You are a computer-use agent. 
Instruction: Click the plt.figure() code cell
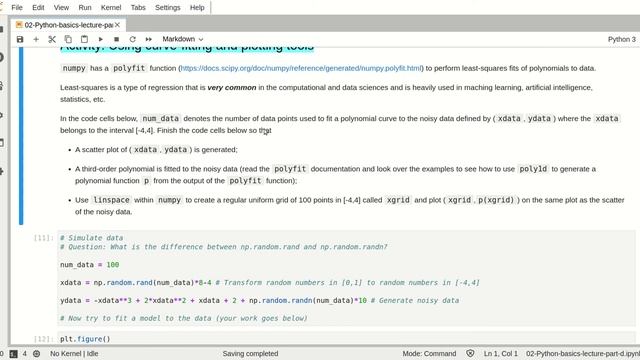346,338
